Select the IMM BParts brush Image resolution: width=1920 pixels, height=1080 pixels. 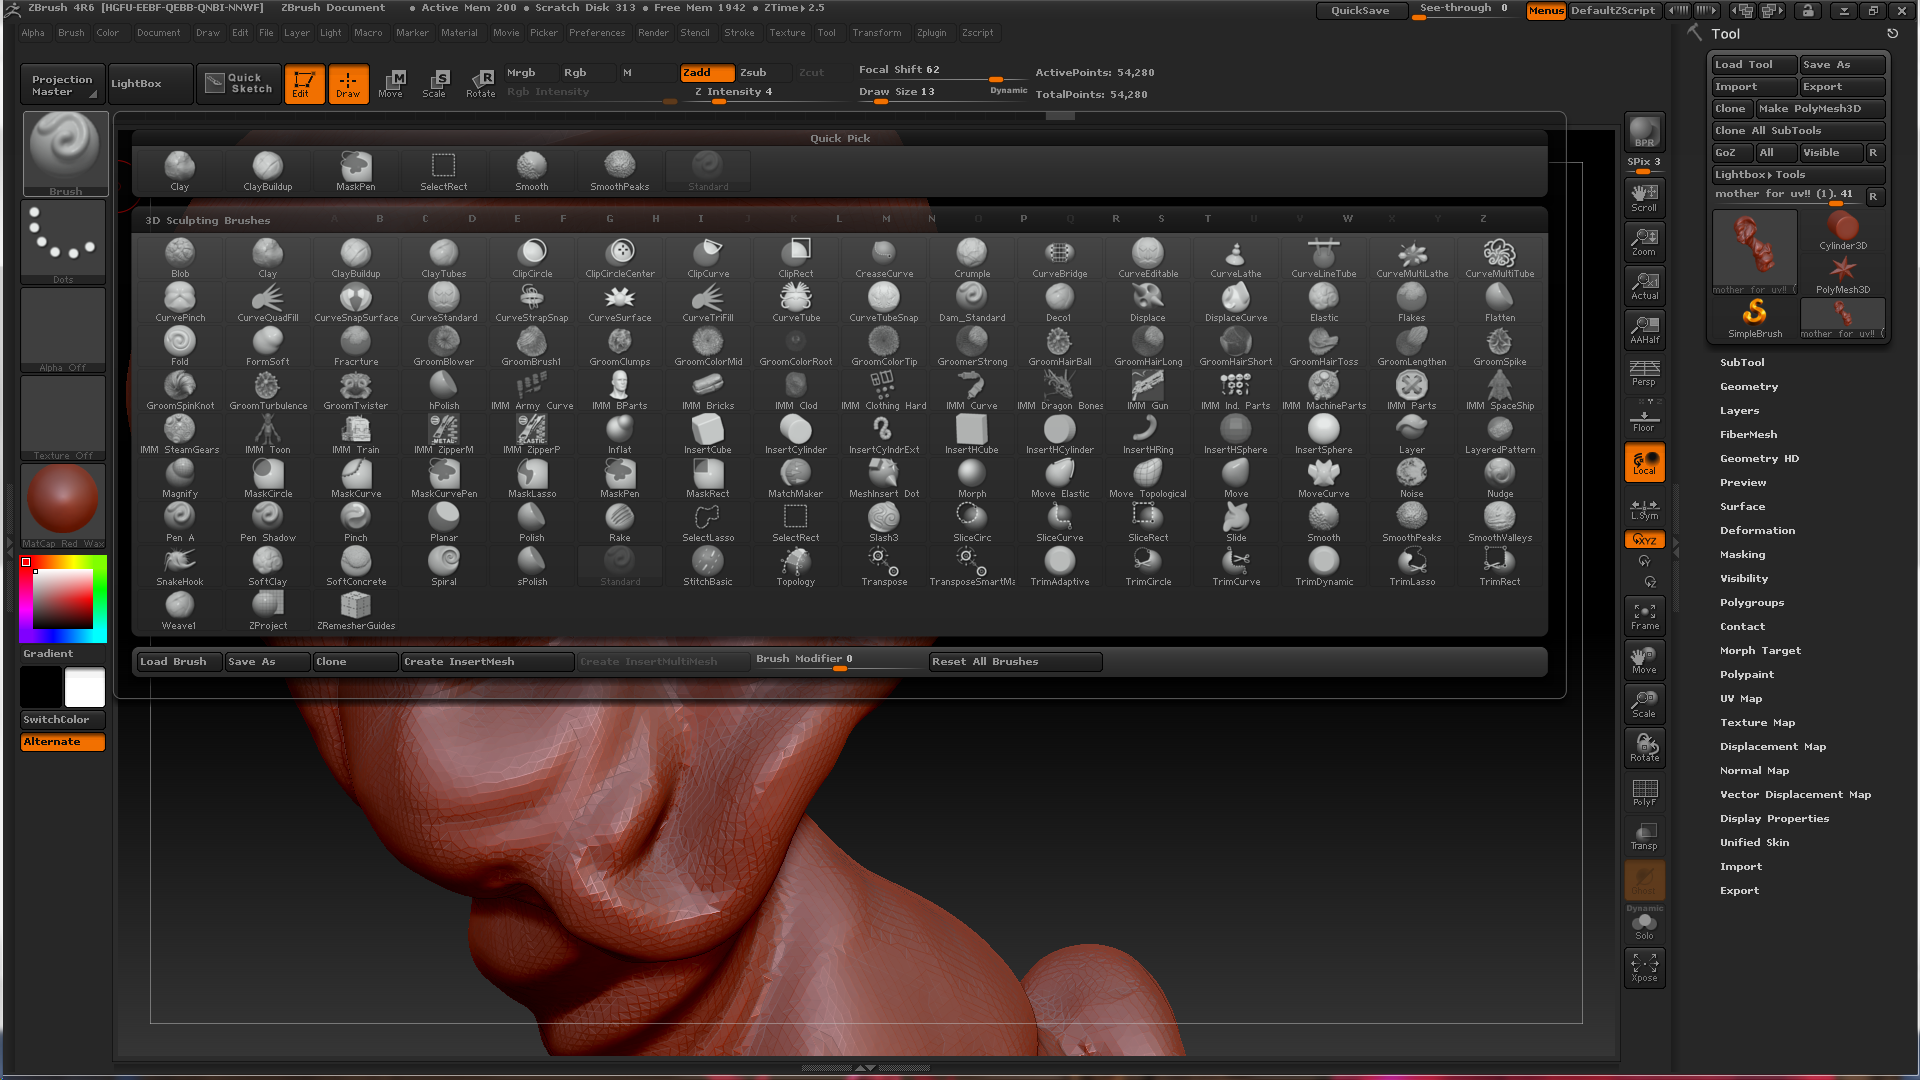click(x=620, y=390)
